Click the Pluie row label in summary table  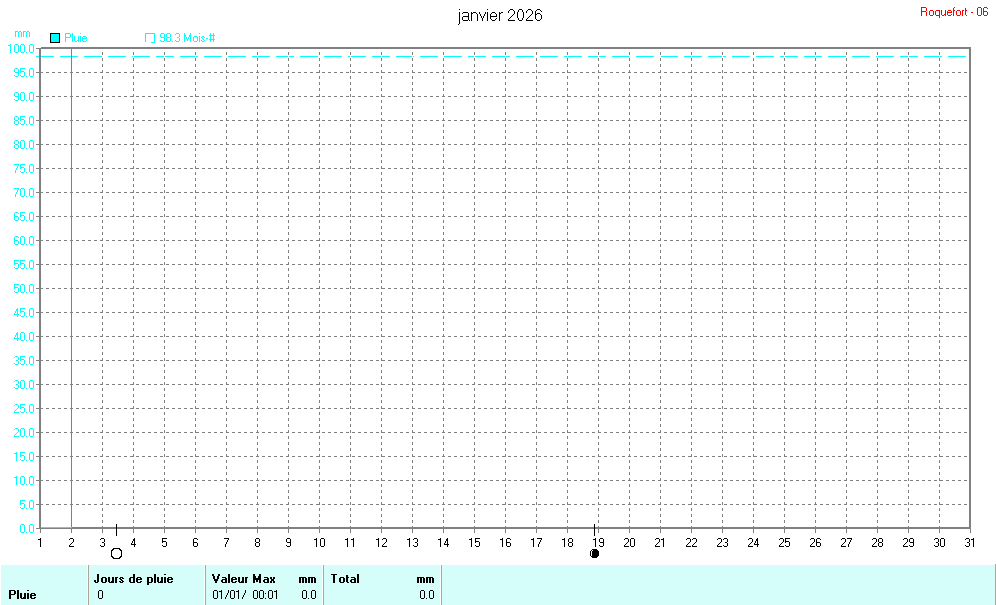pyautogui.click(x=22, y=595)
